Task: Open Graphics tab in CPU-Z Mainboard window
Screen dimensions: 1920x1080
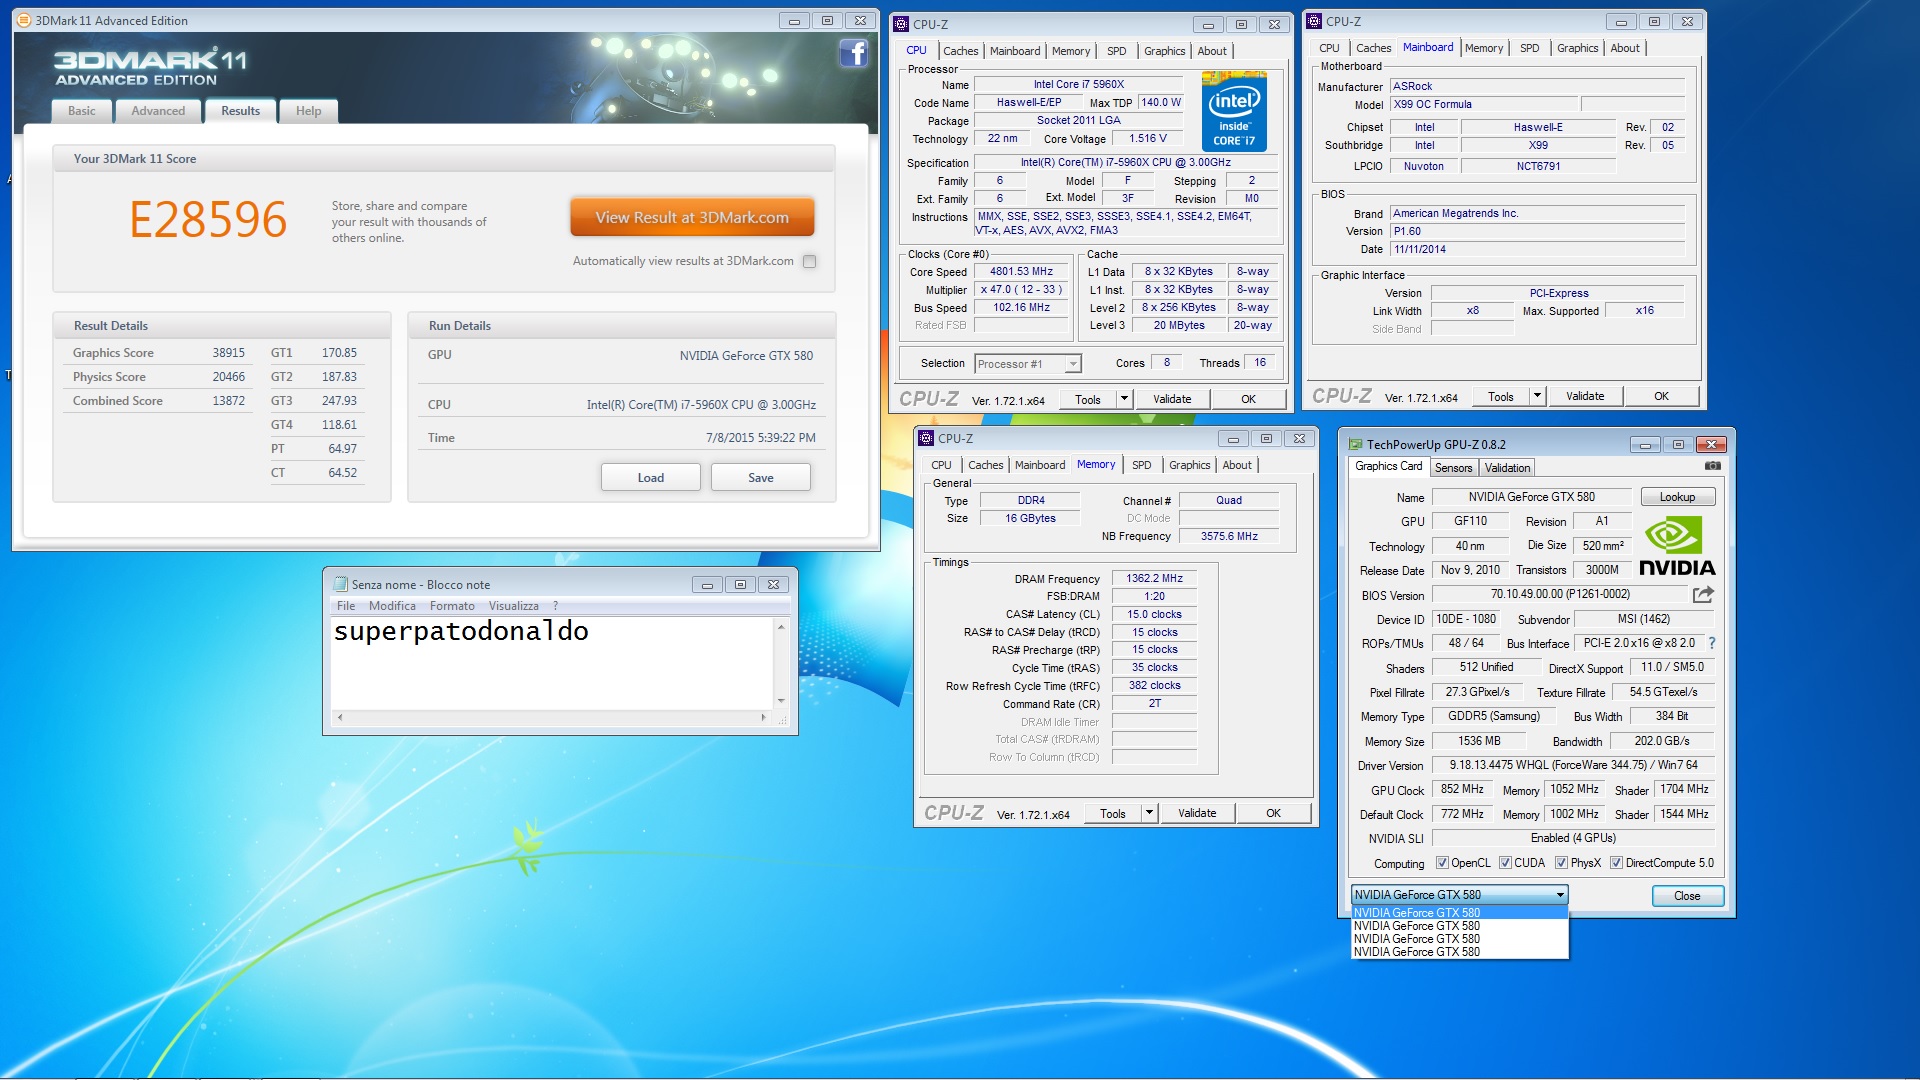Action: [1577, 48]
